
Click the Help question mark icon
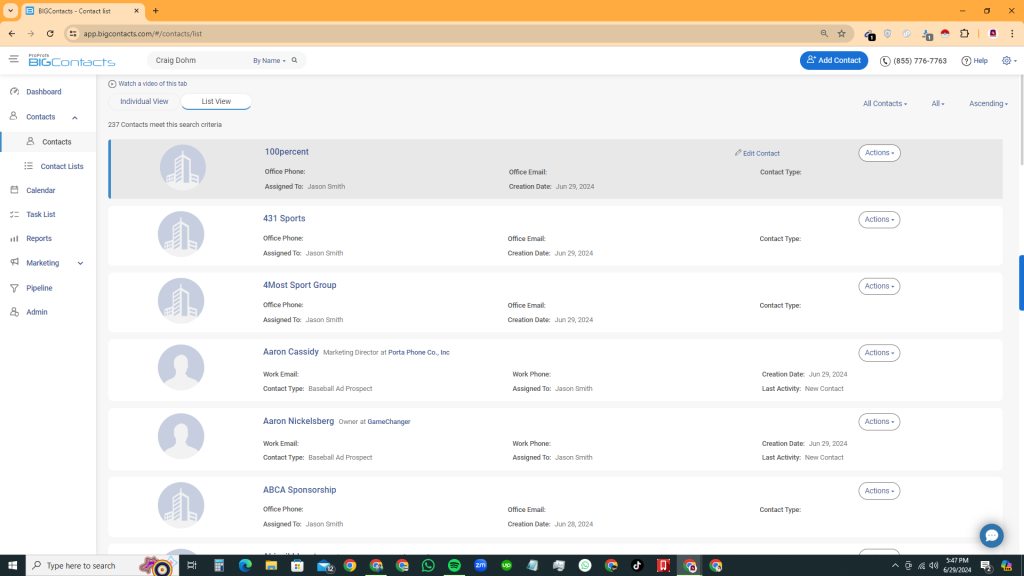coord(967,61)
